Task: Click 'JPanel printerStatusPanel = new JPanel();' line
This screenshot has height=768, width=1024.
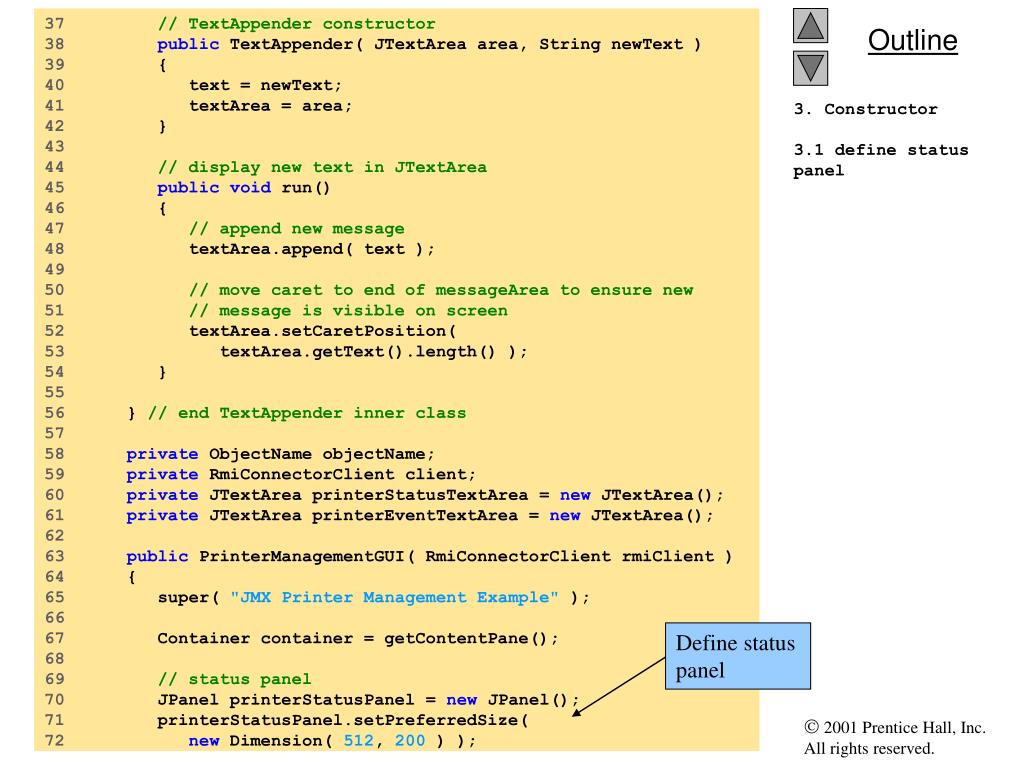Action: click(x=368, y=700)
